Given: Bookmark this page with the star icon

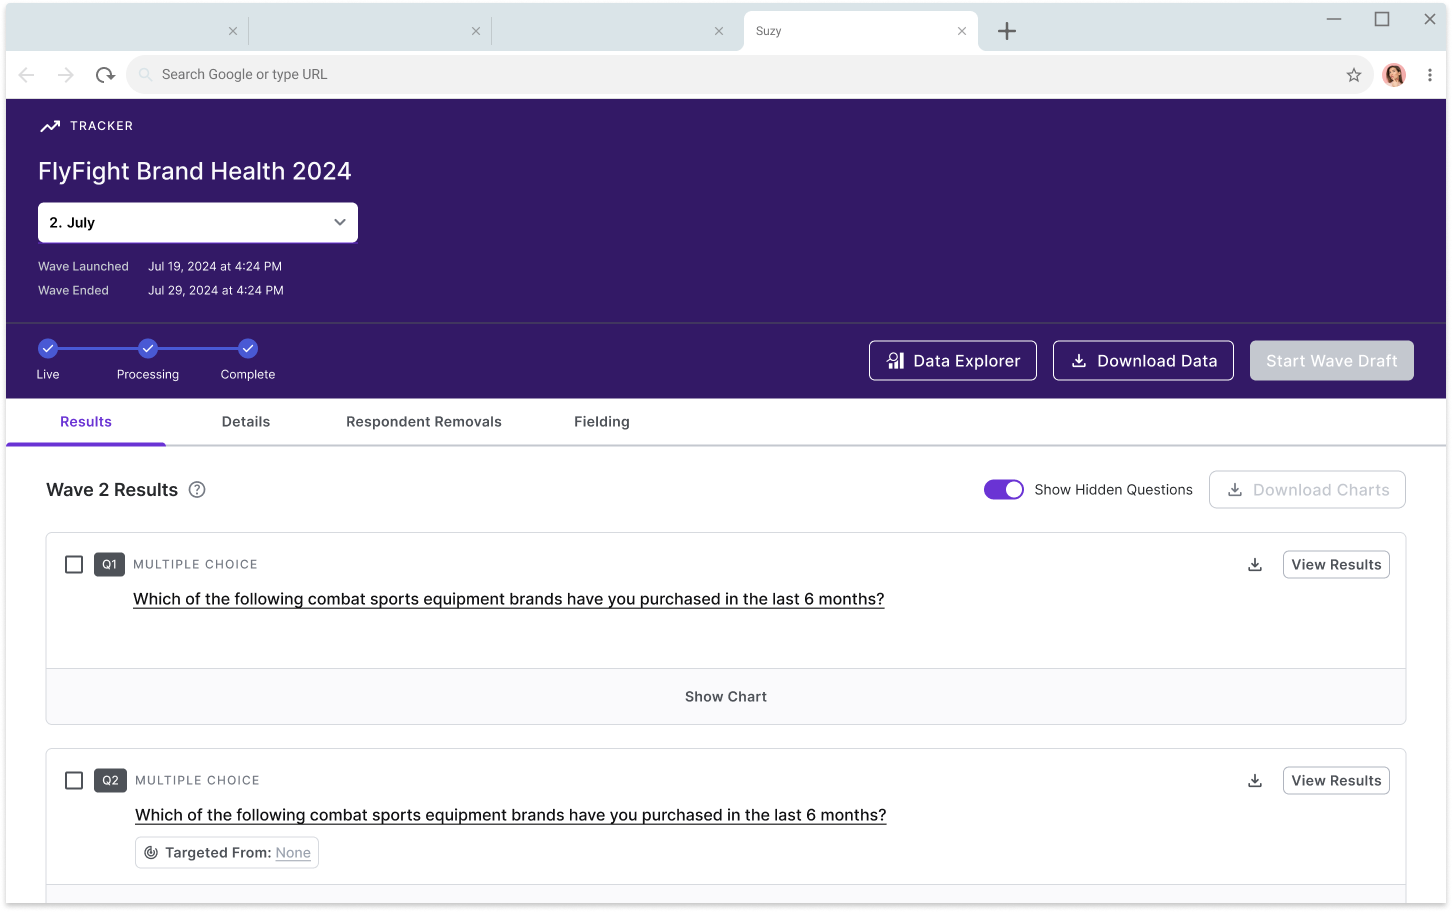Looking at the screenshot, I should coord(1354,75).
